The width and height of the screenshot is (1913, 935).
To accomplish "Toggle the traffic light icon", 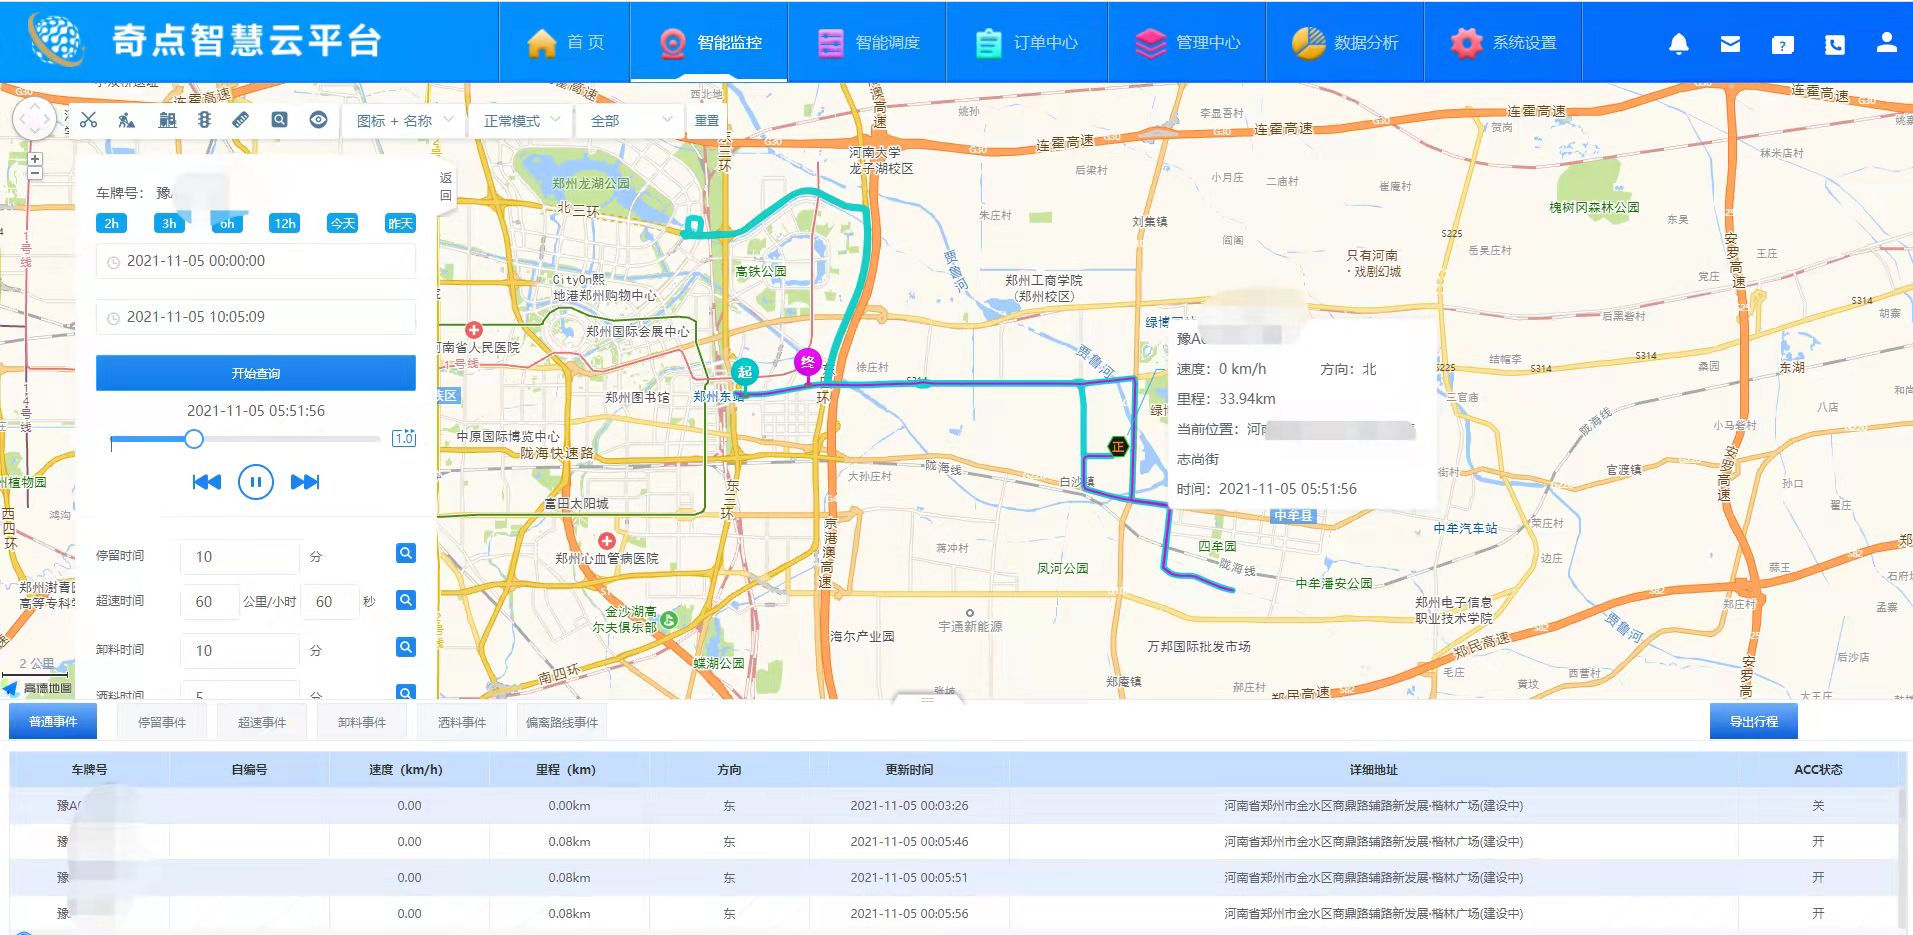I will [204, 120].
